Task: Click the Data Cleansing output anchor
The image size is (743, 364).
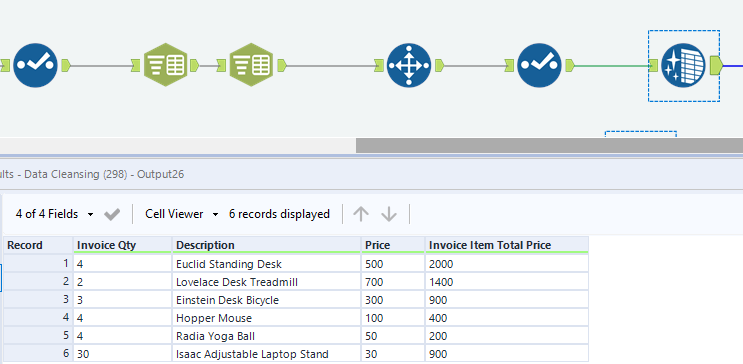Action: pos(716,65)
